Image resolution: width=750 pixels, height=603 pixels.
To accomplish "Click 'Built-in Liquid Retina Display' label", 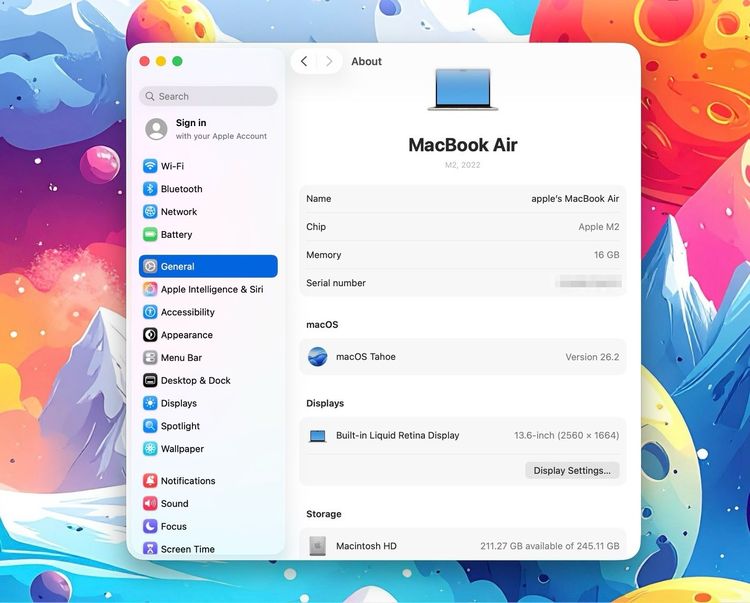I will (x=397, y=436).
